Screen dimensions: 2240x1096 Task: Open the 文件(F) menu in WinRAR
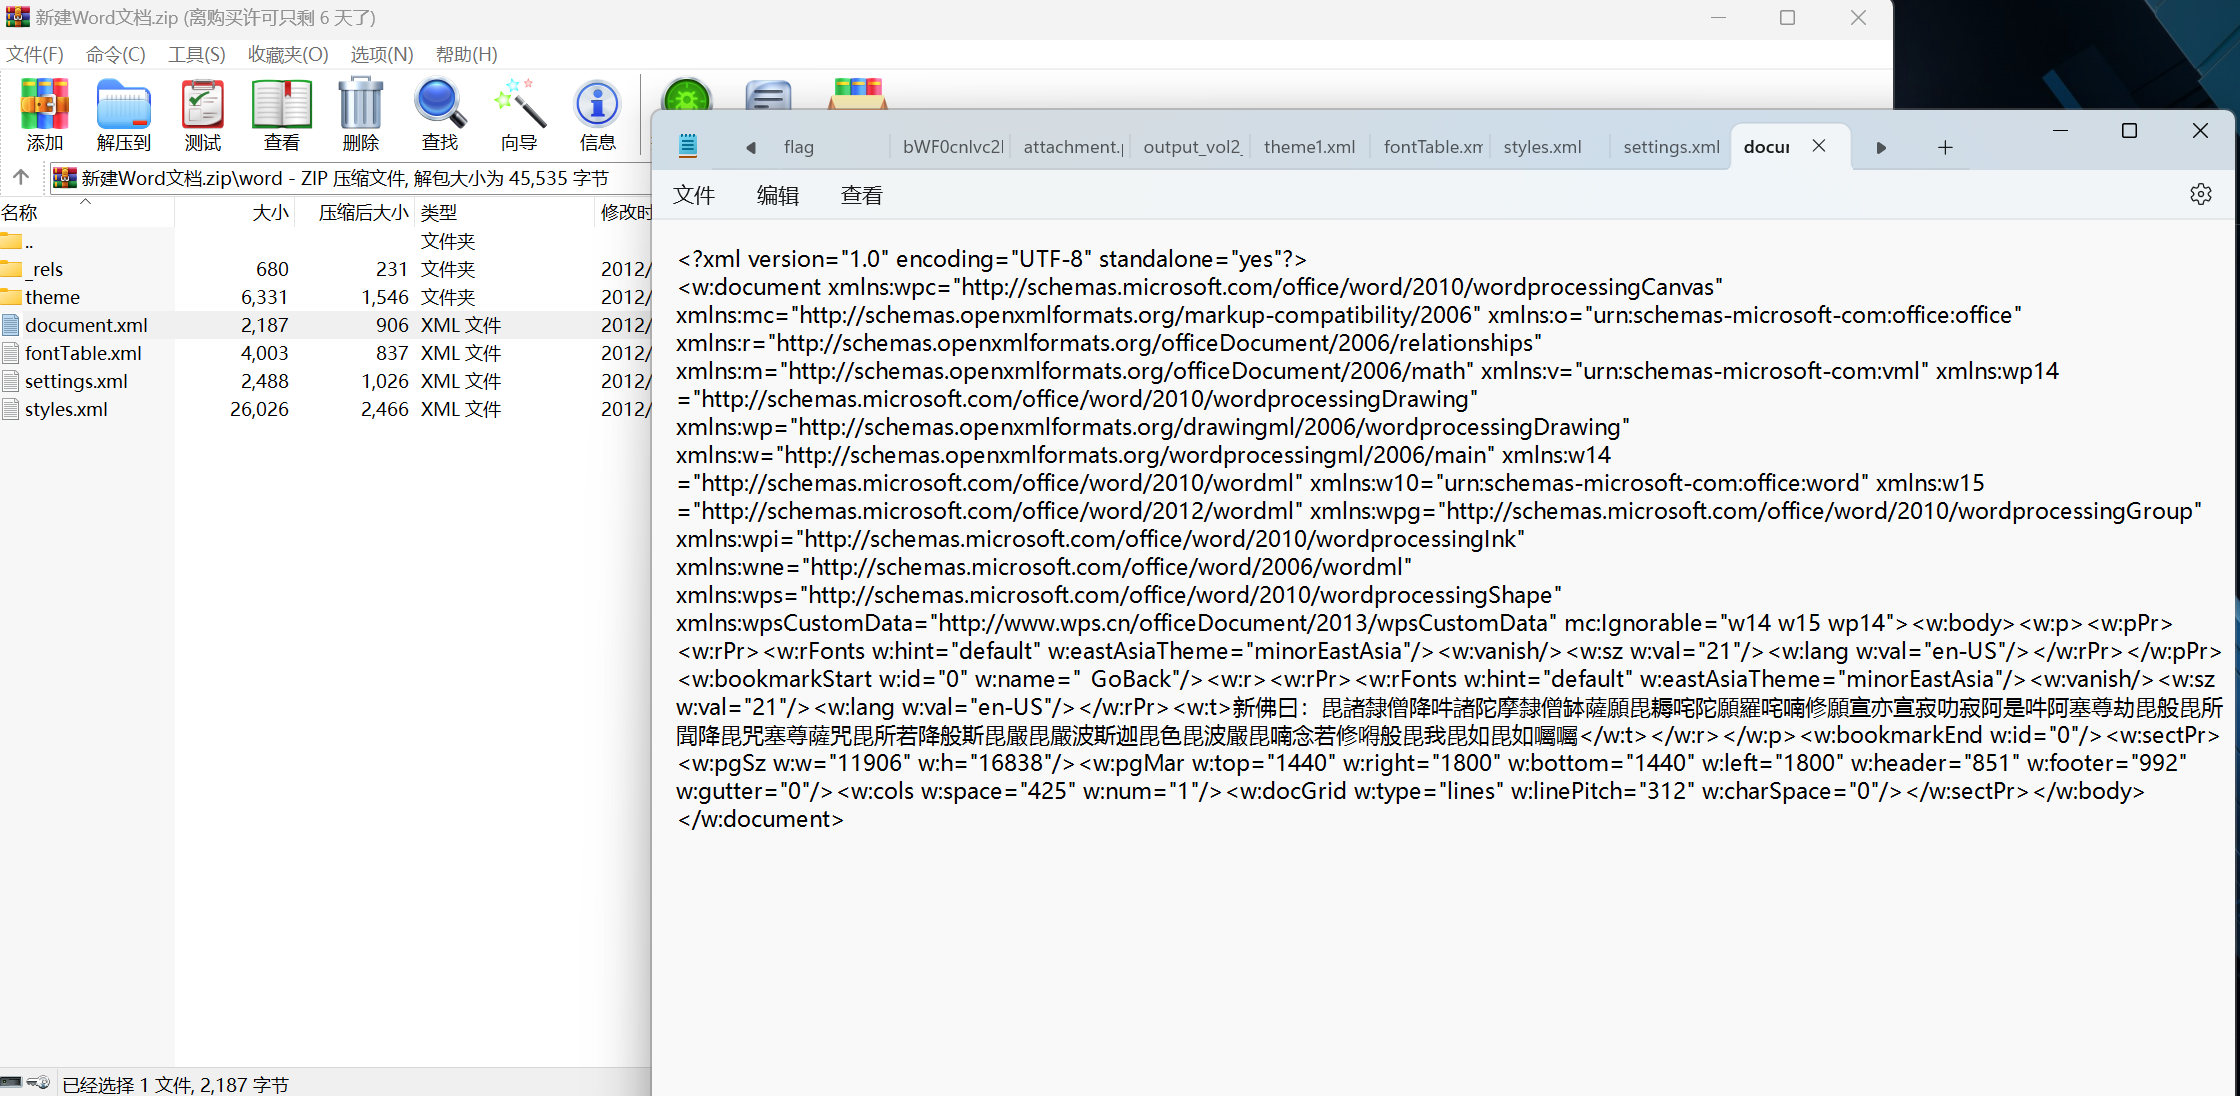(x=35, y=54)
